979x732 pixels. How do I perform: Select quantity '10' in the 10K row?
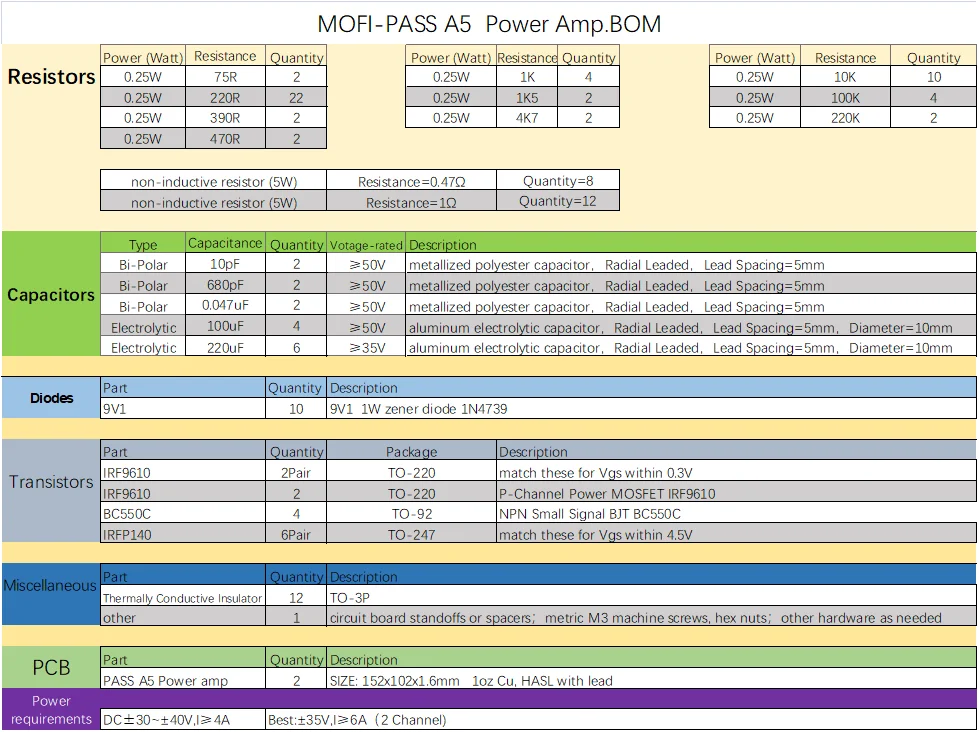[x=933, y=77]
